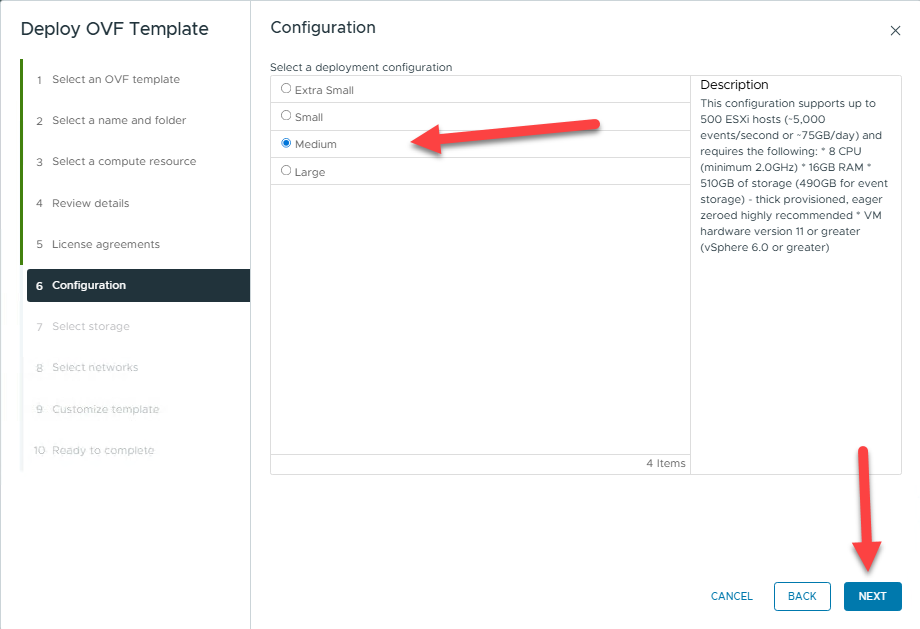
Task: Open step 2 Select a name and folder
Action: [118, 120]
